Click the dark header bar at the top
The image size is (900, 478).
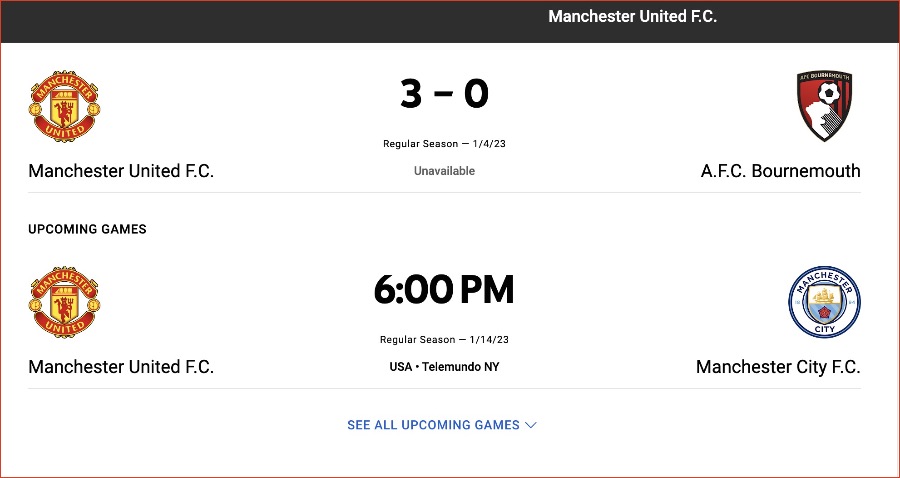450,21
